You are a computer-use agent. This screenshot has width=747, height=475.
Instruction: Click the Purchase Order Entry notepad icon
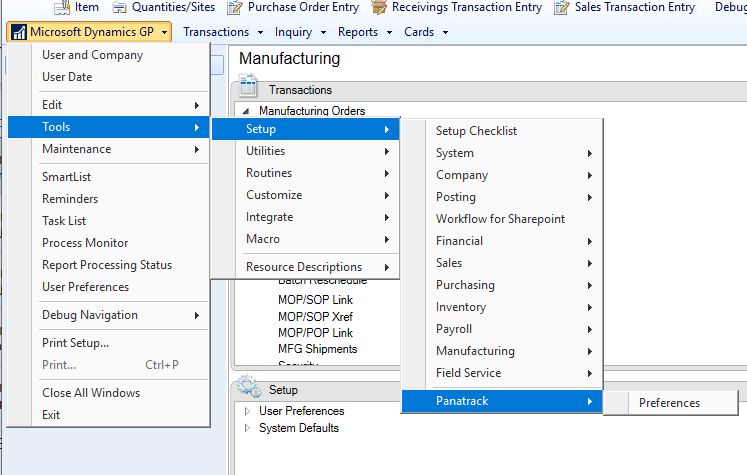(234, 7)
